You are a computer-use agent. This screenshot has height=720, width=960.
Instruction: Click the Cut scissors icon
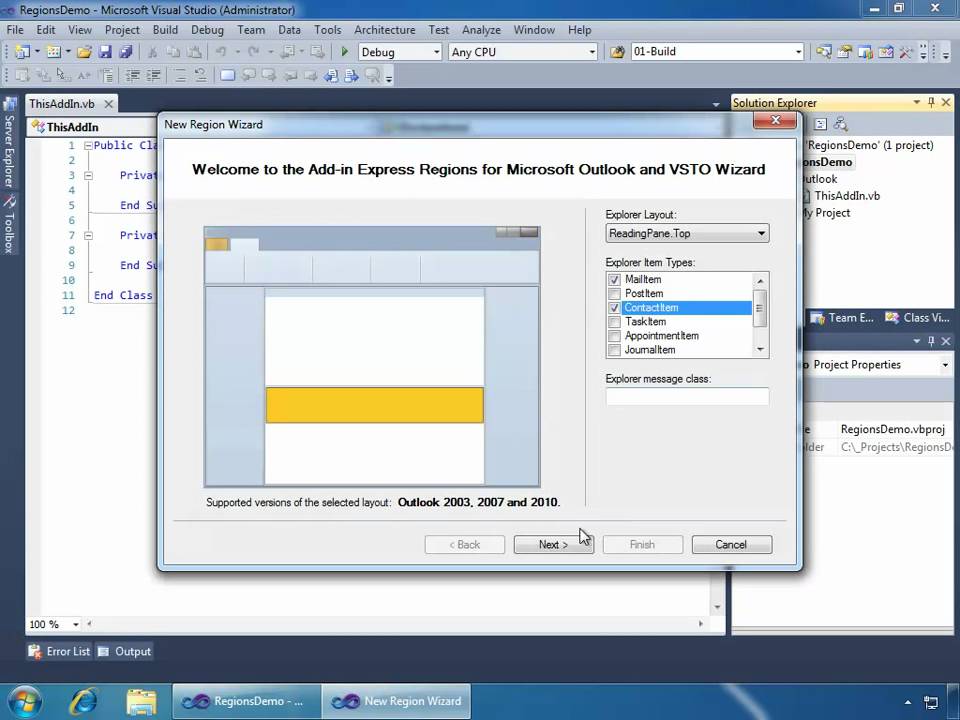[152, 52]
